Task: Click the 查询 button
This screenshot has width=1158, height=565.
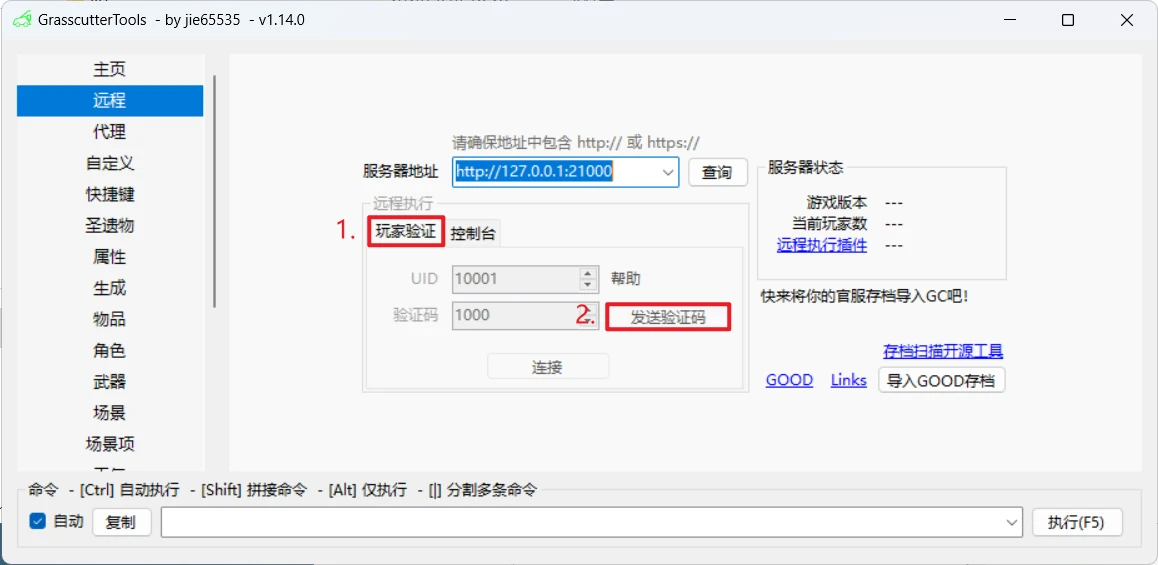Action: coord(717,172)
